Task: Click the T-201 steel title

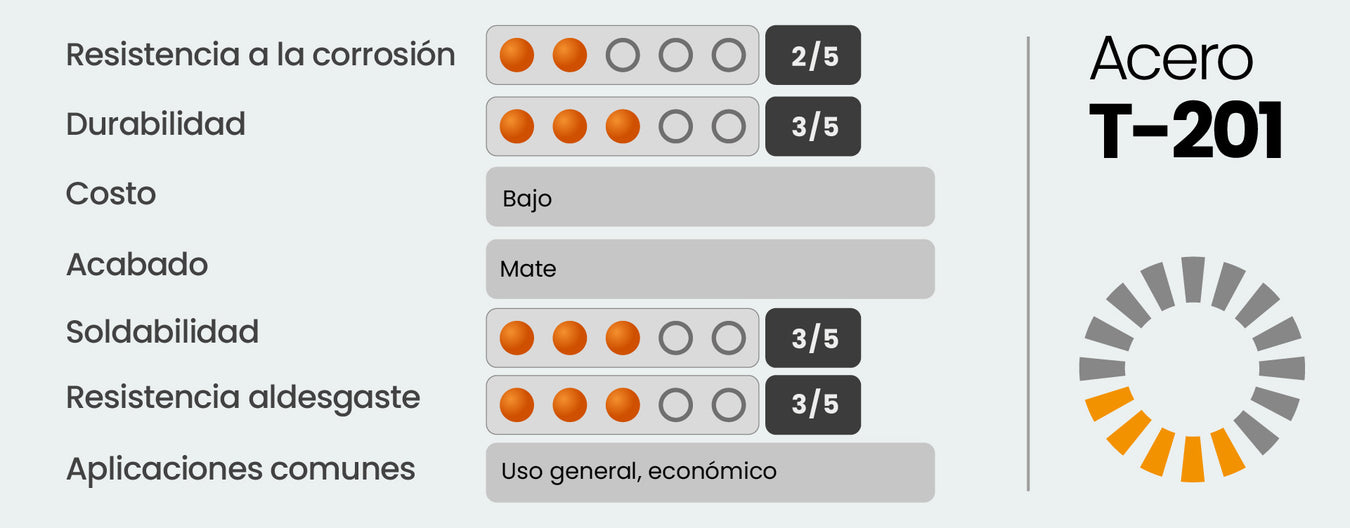Action: pos(1186,132)
